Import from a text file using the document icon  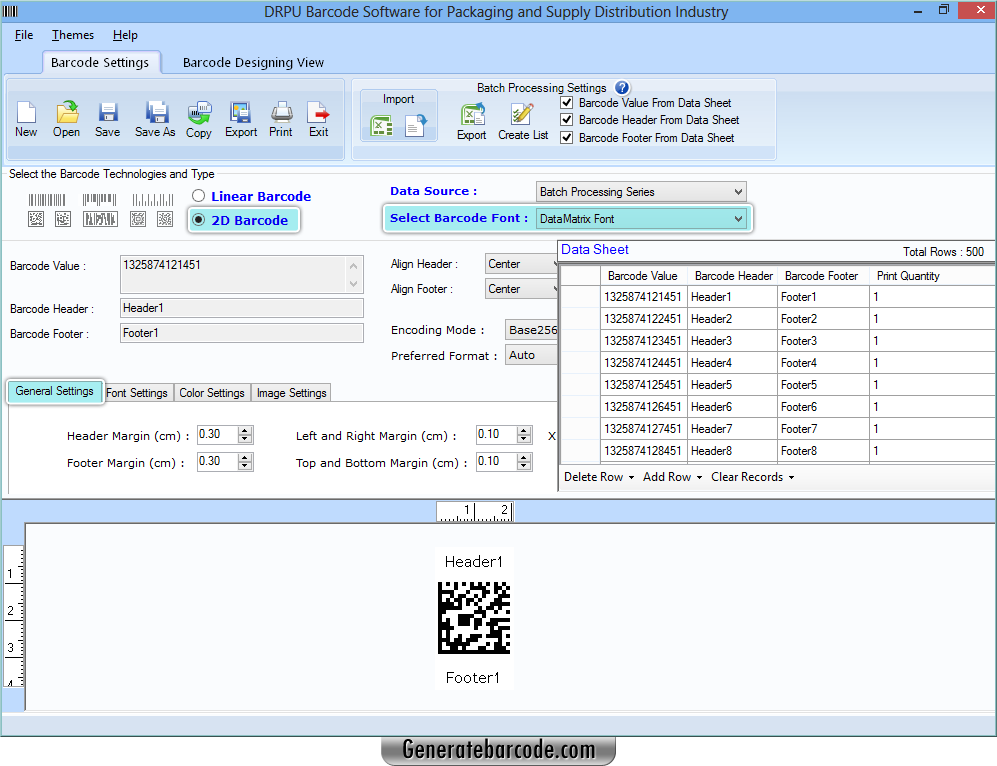(416, 125)
